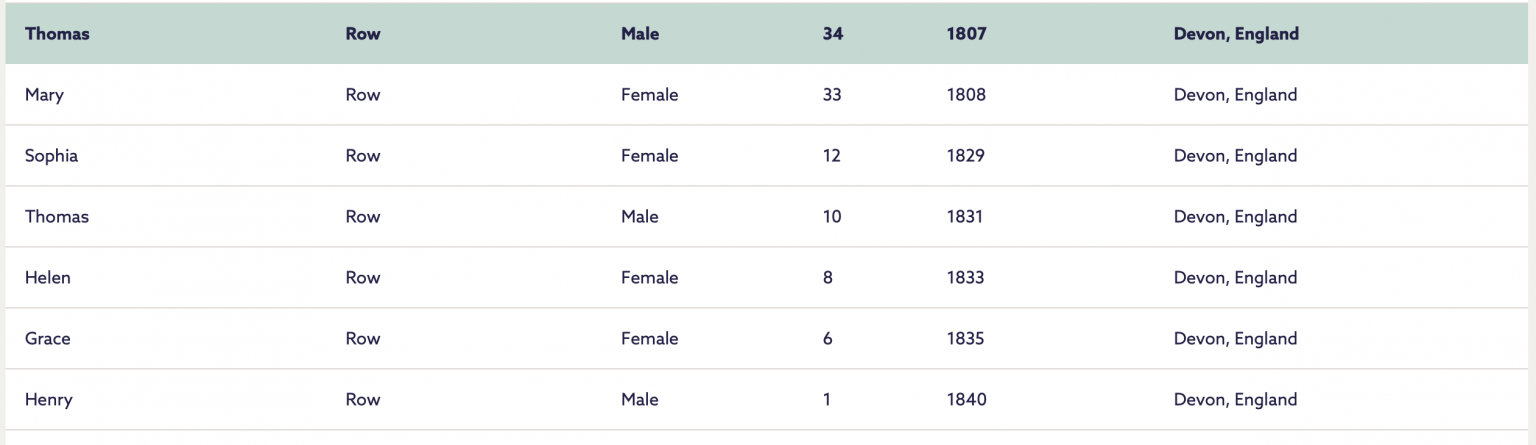Select age 33 in Mary's row
1536x445 pixels.
pyautogui.click(x=832, y=95)
